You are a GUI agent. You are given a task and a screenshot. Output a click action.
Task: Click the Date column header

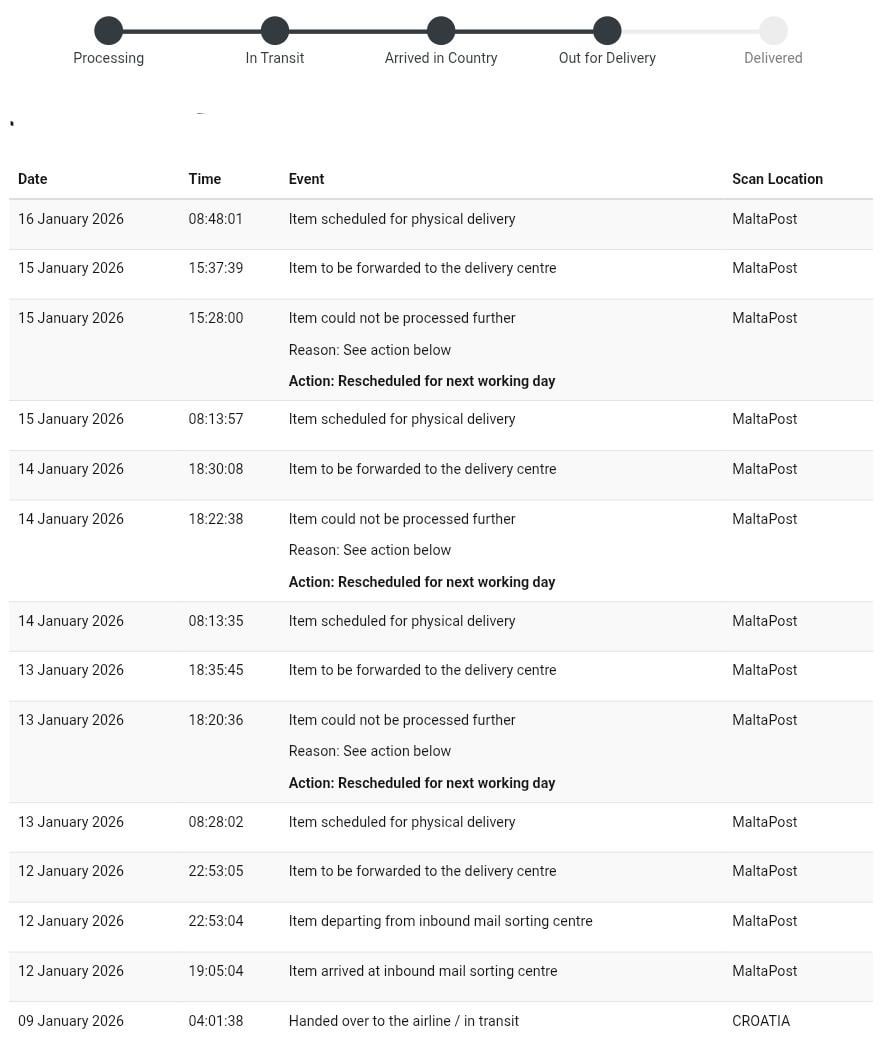pyautogui.click(x=33, y=179)
